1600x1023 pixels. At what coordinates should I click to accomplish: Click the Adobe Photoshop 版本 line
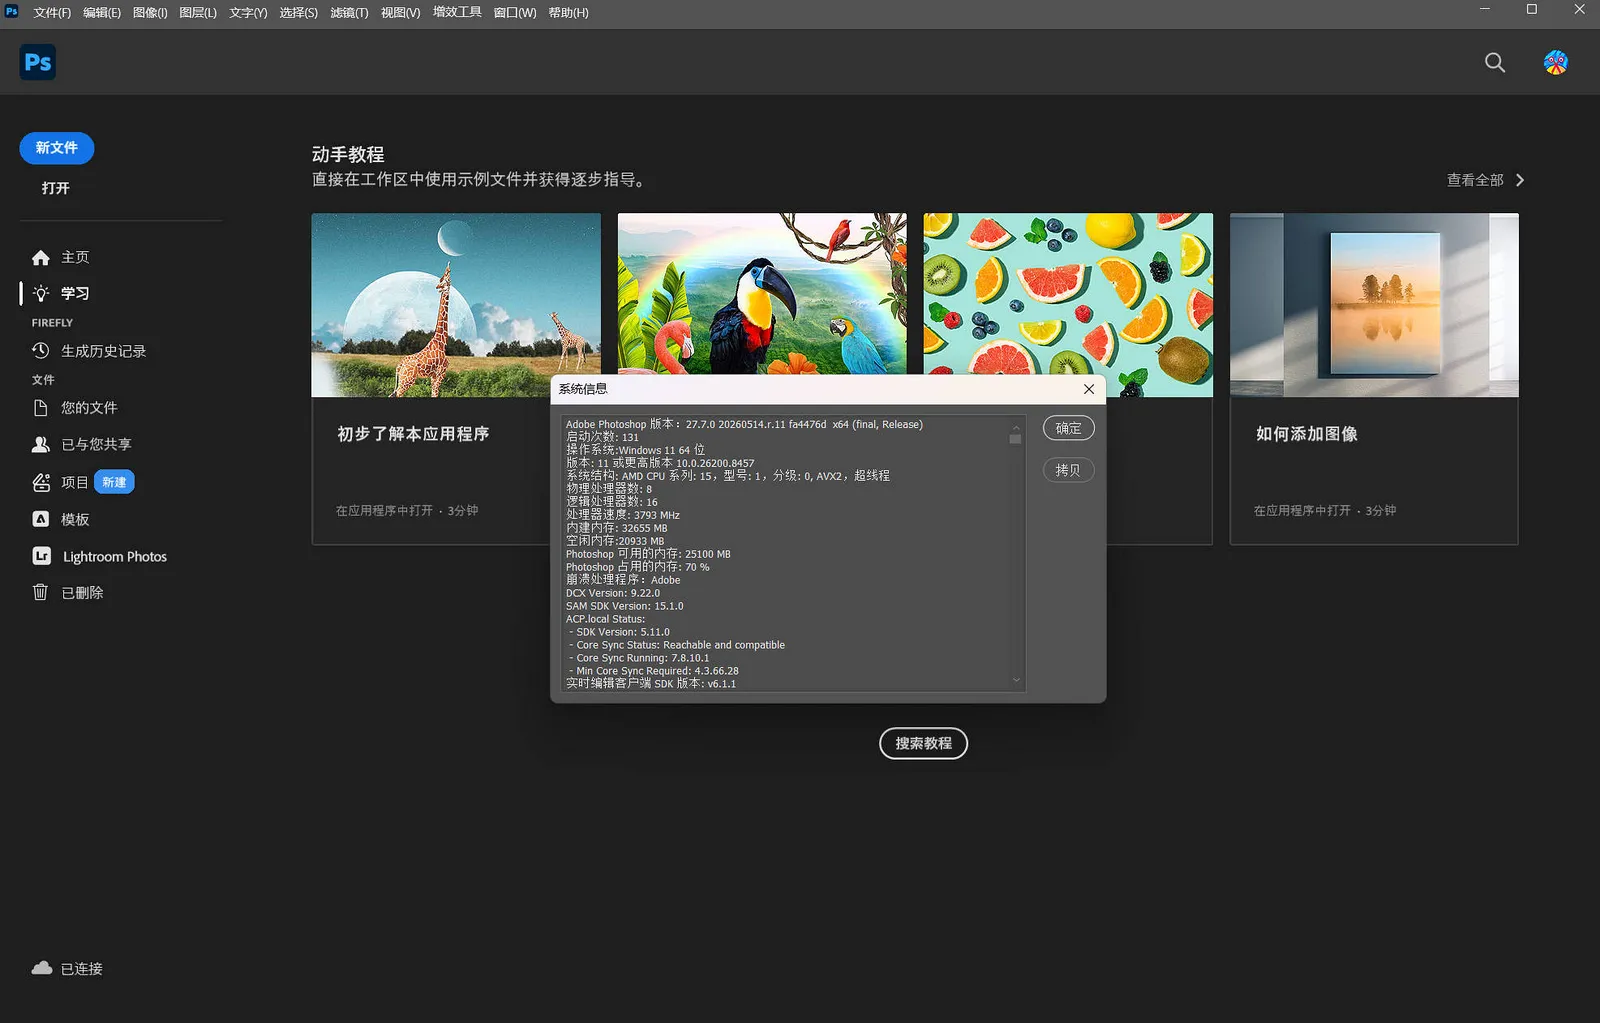744,424
